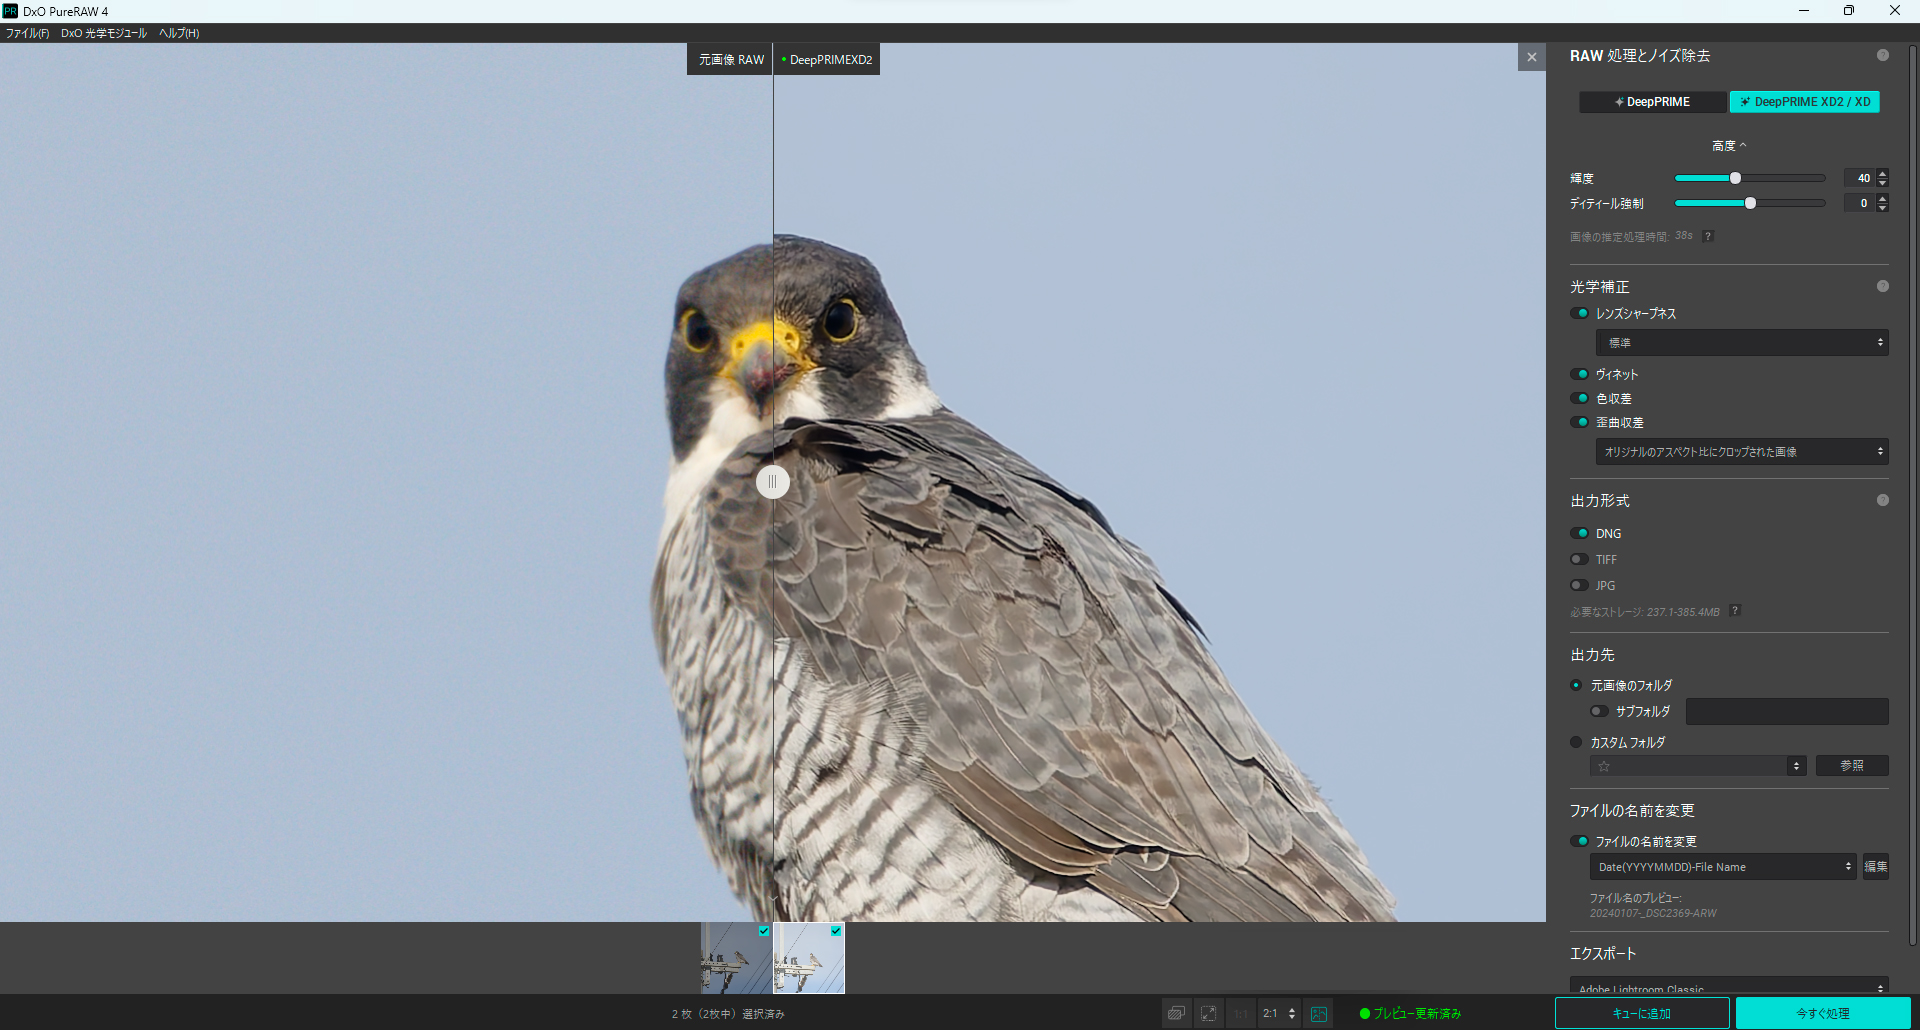This screenshot has width=1920, height=1030.
Task: Click the 輝度 luminance slider handle
Action: point(1735,178)
